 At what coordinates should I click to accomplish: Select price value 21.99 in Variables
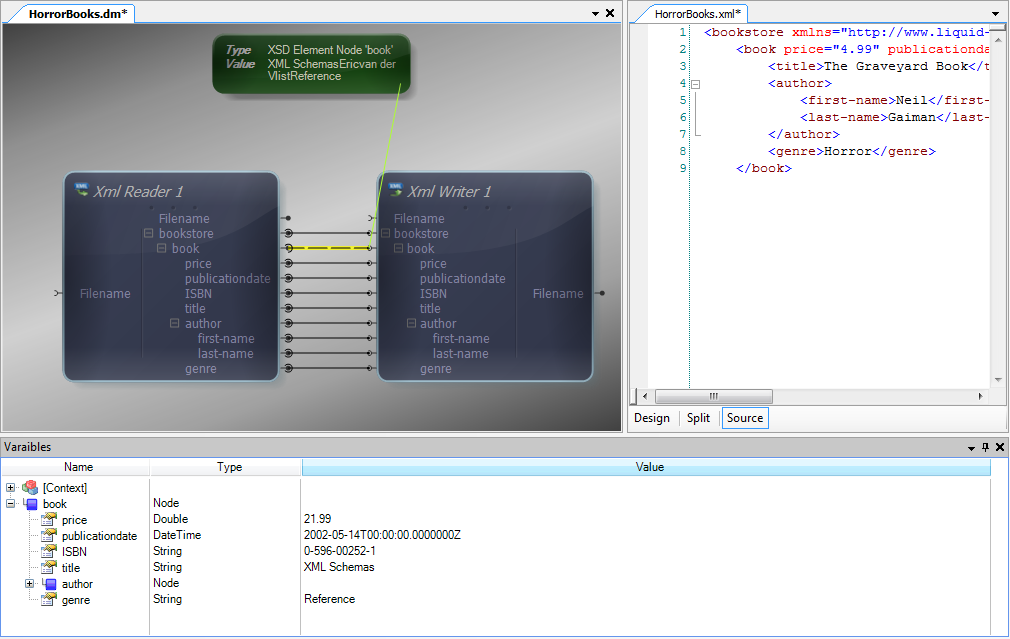point(317,519)
